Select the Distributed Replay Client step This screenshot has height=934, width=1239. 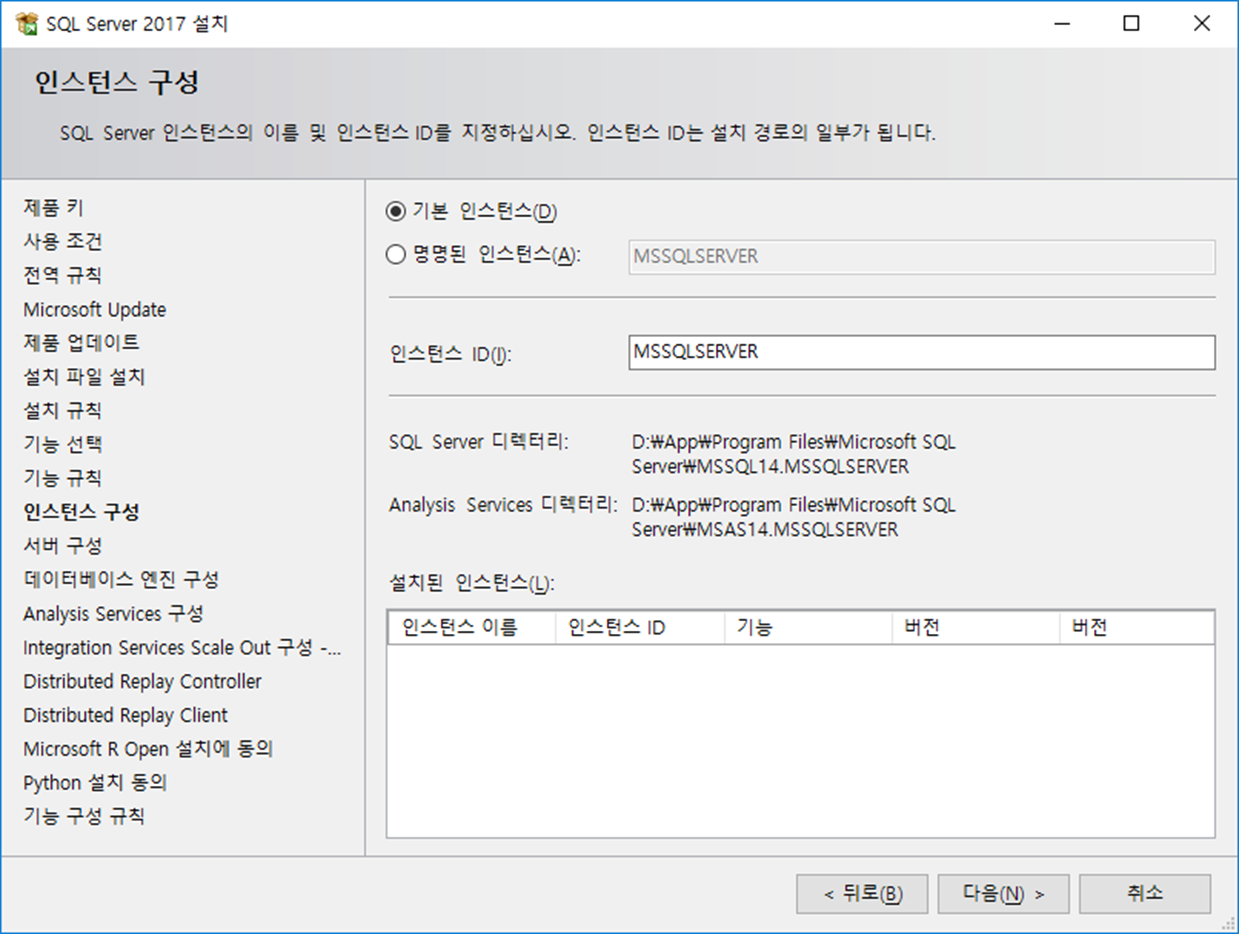(126, 715)
